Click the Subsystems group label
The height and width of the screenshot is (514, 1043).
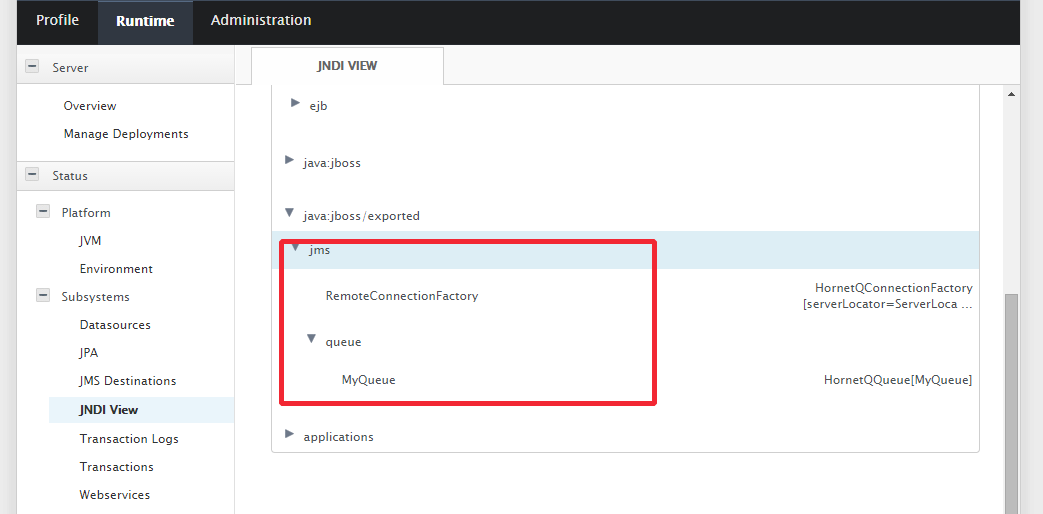point(95,297)
